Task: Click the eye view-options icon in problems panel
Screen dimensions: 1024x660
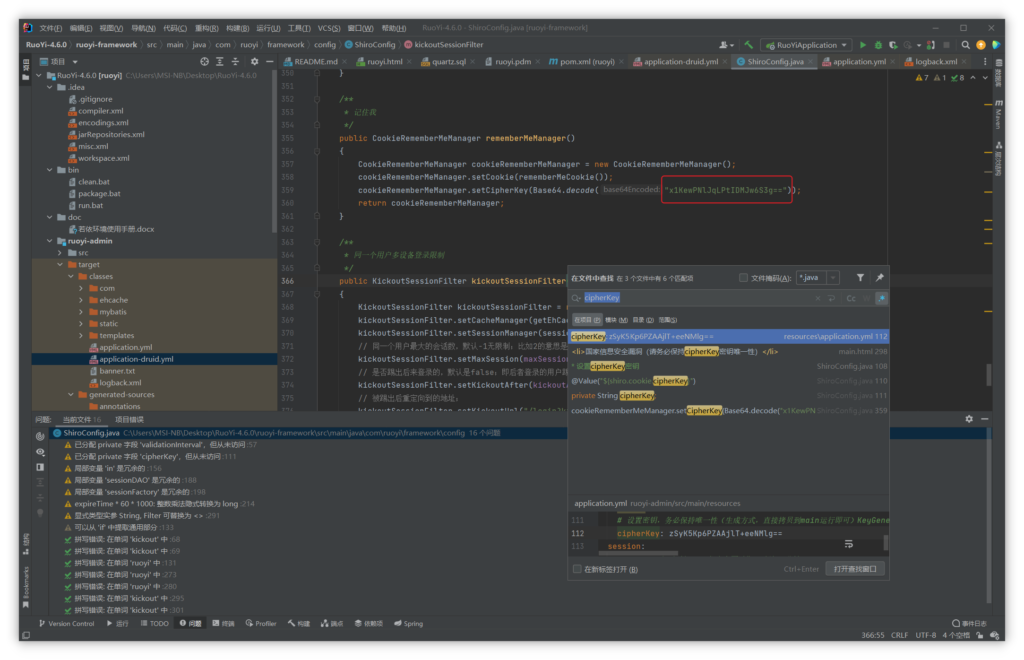Action: (x=40, y=452)
